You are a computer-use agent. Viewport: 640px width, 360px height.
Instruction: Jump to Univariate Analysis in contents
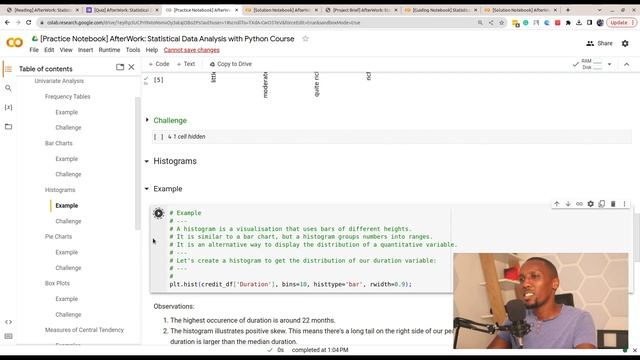pyautogui.click(x=59, y=81)
